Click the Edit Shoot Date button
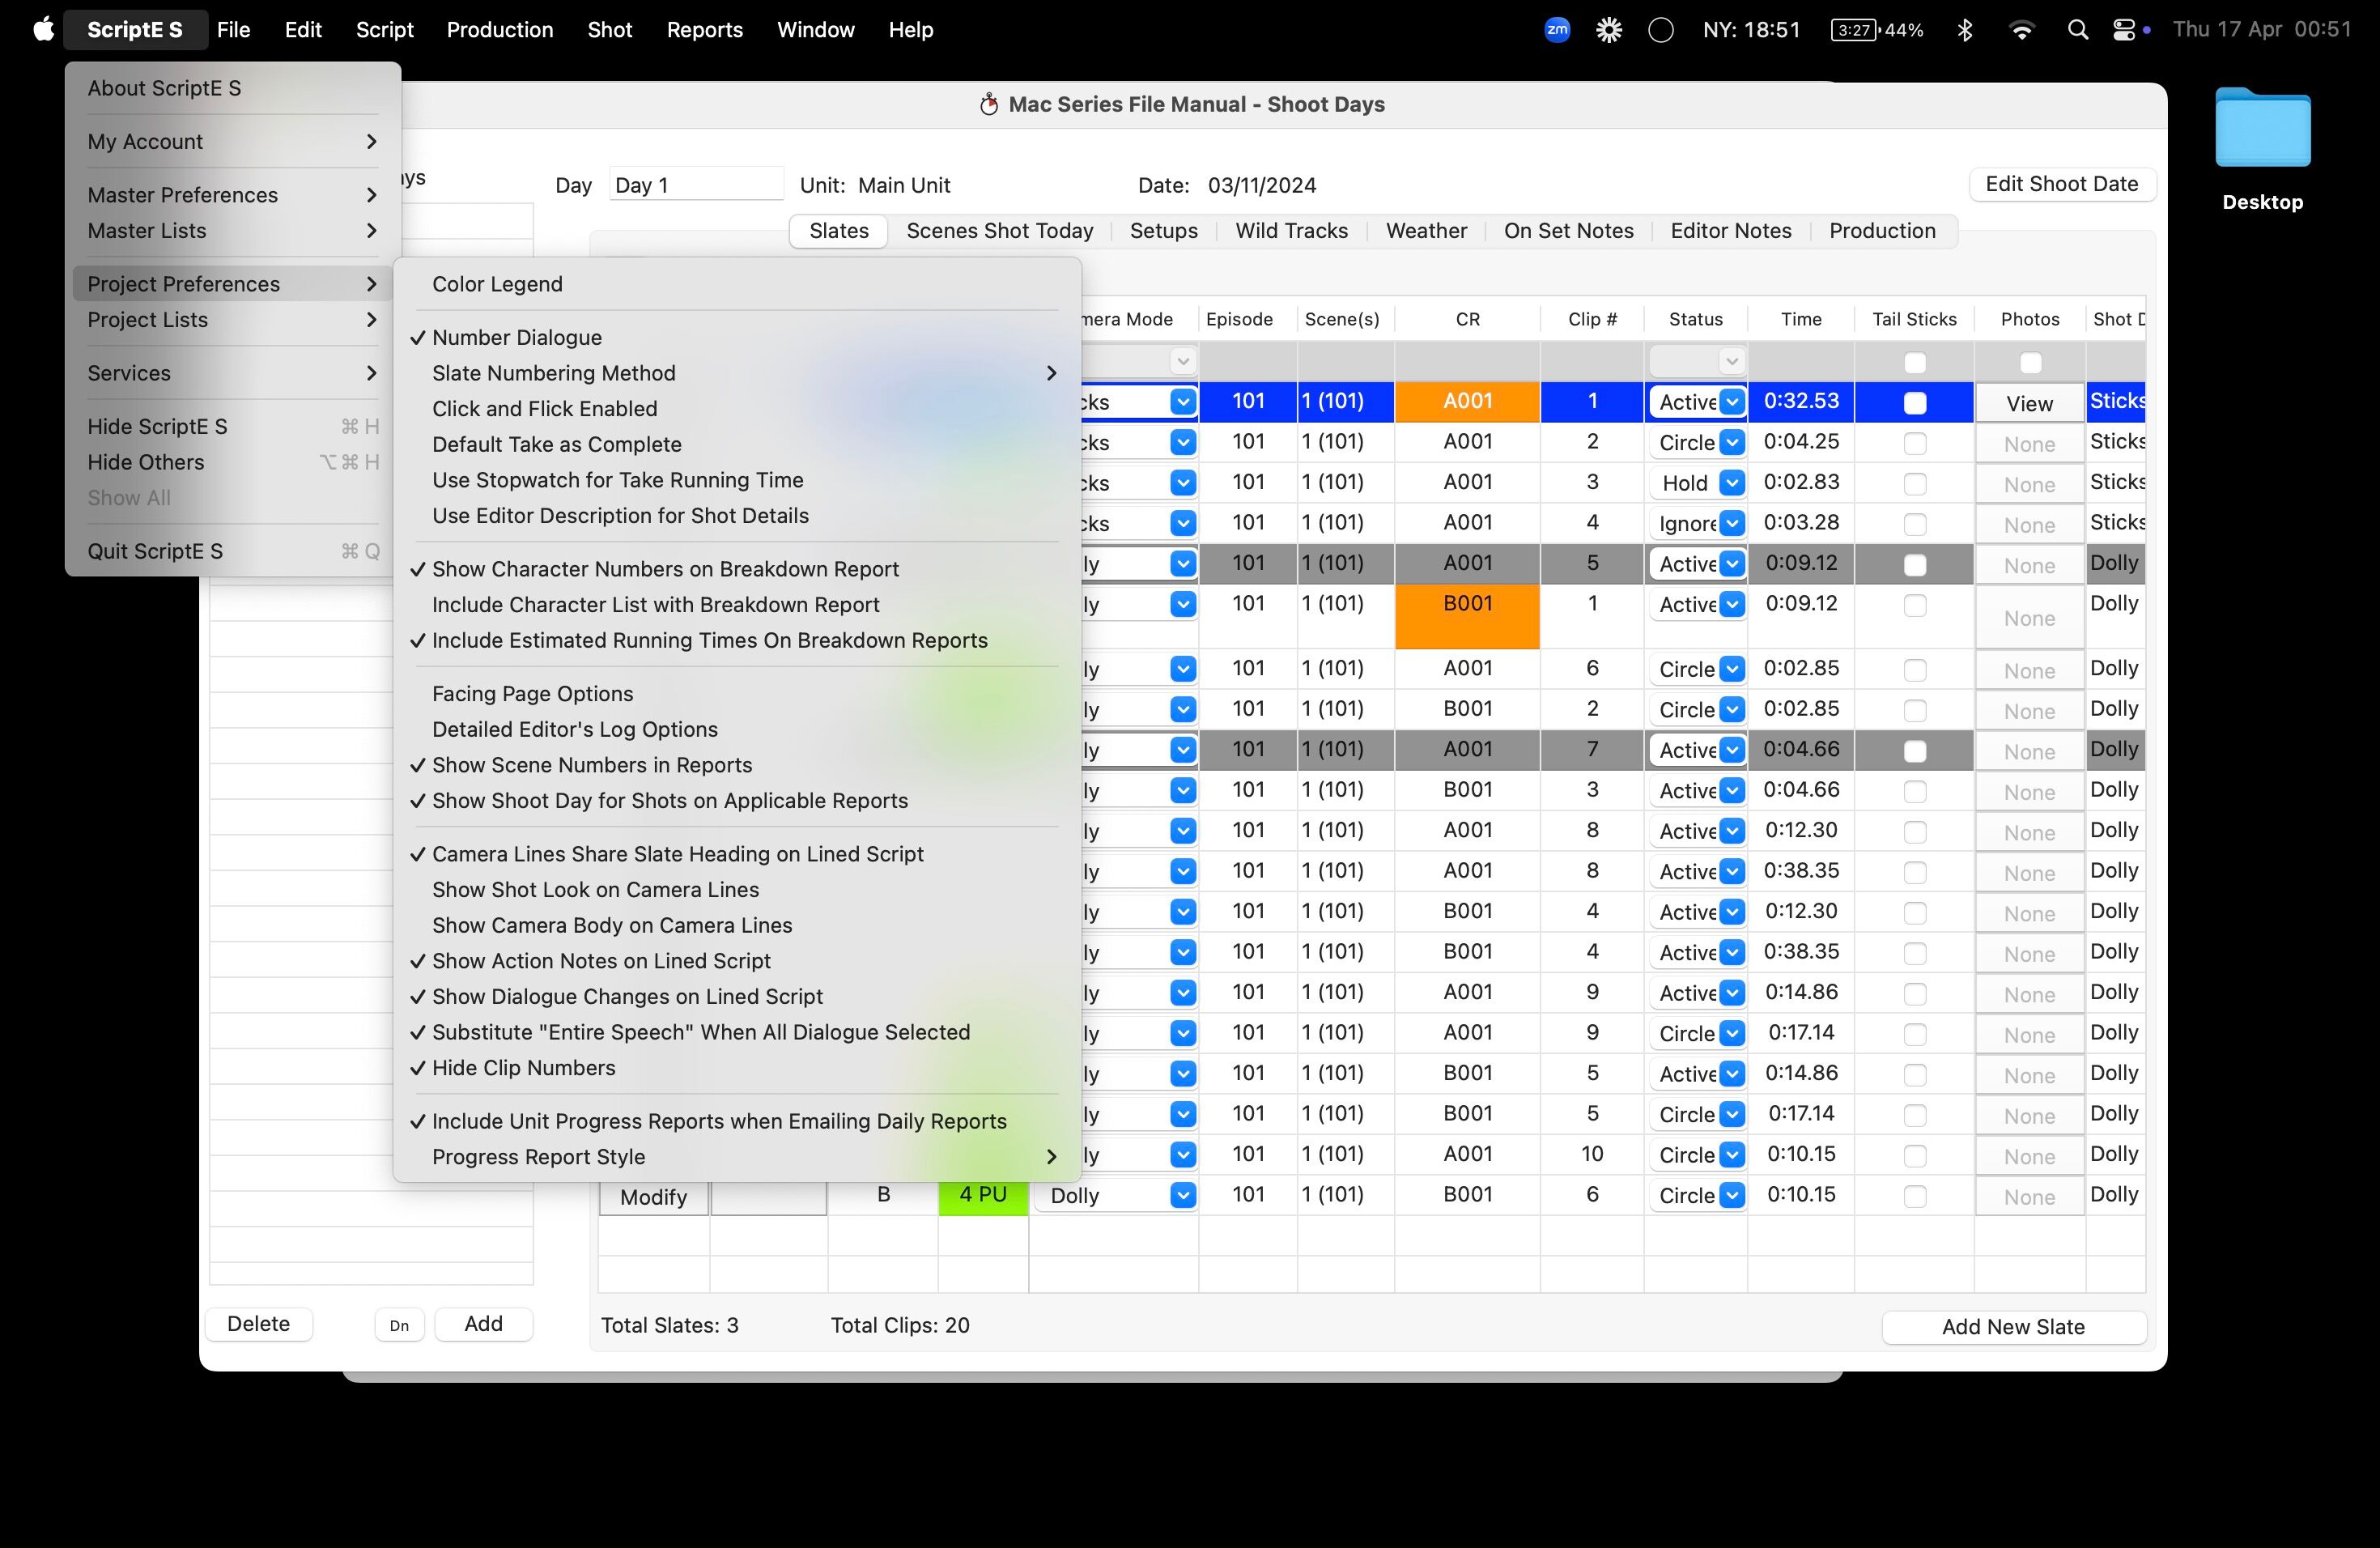The height and width of the screenshot is (1548, 2380). (2061, 184)
